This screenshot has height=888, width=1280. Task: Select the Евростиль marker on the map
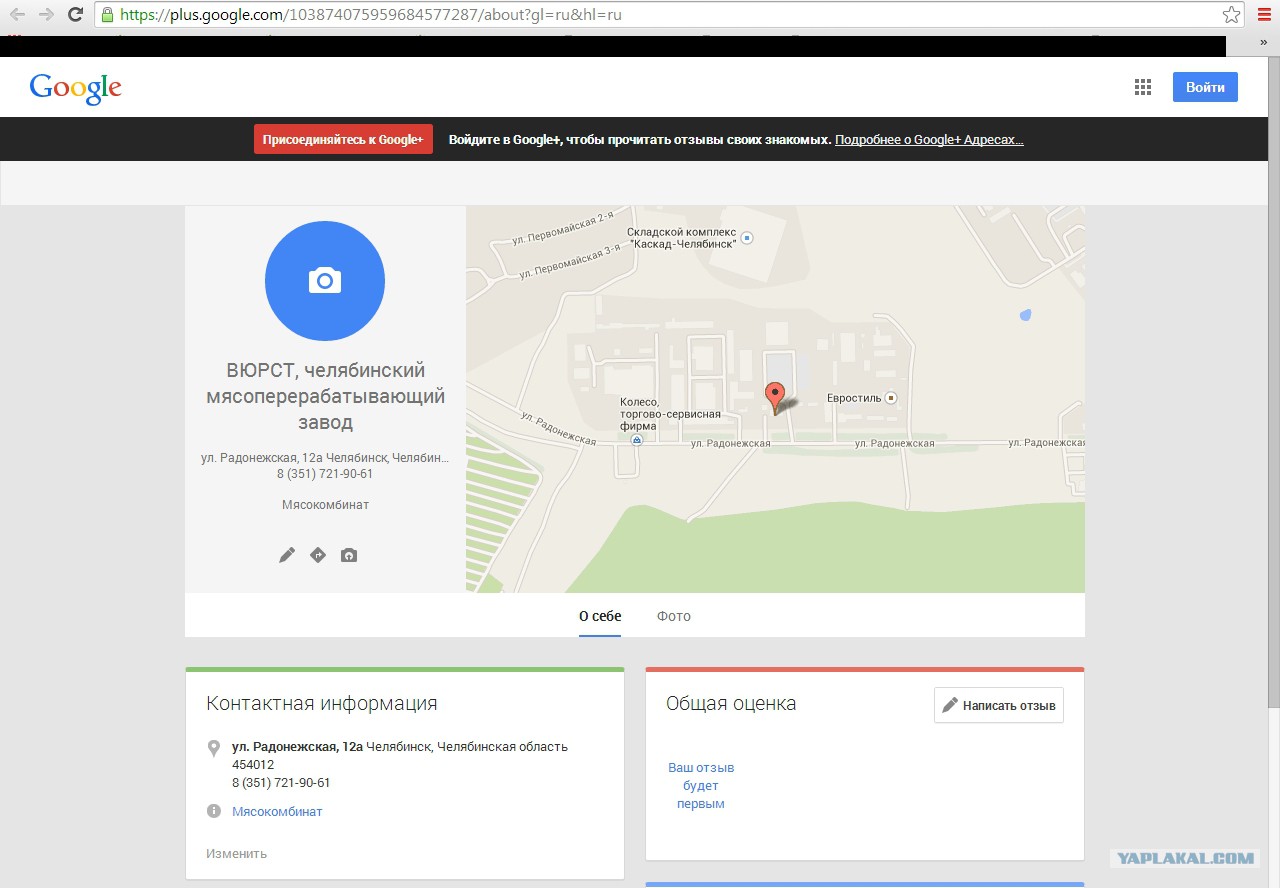coord(891,398)
